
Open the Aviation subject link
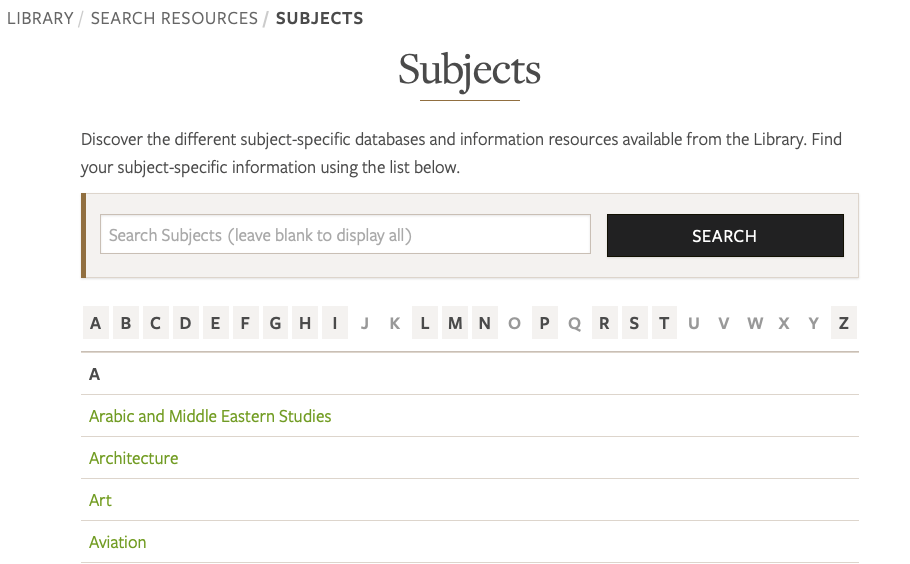(117, 542)
